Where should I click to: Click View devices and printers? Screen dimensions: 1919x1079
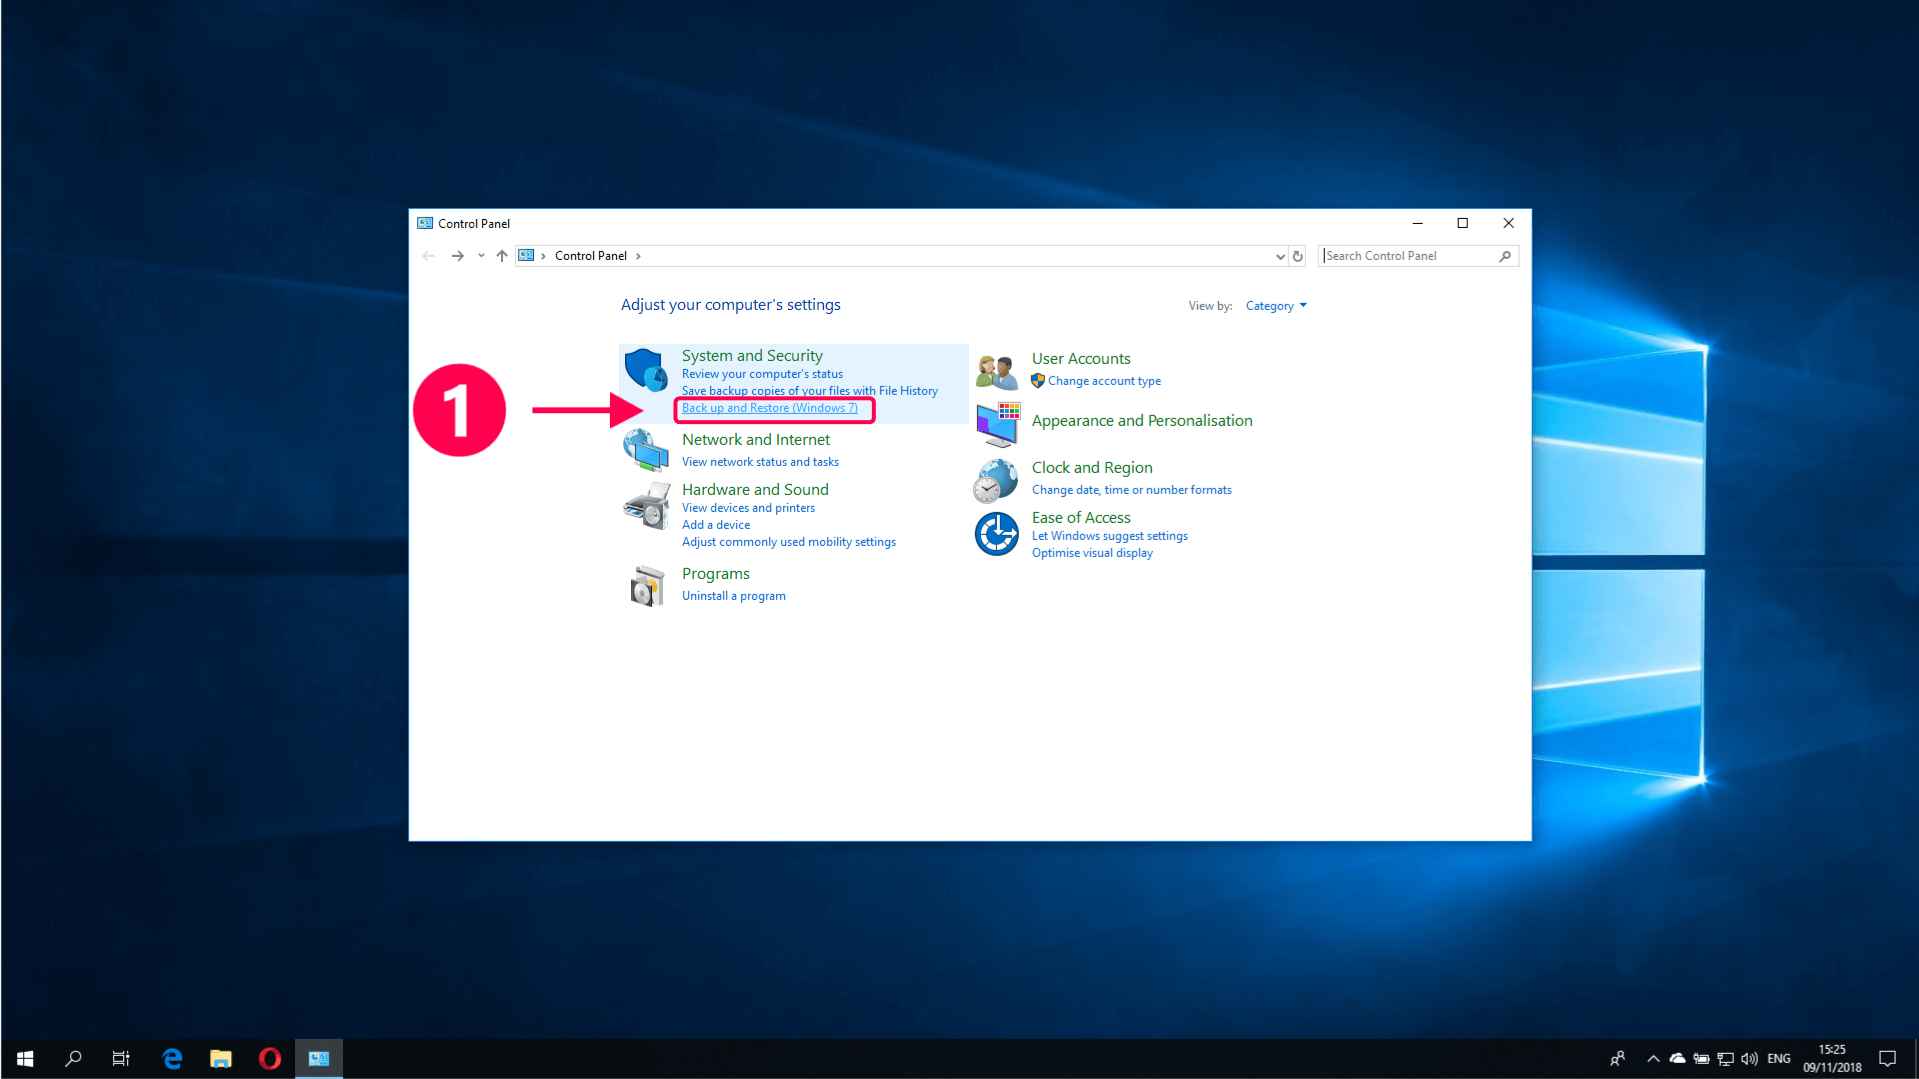[x=748, y=508]
